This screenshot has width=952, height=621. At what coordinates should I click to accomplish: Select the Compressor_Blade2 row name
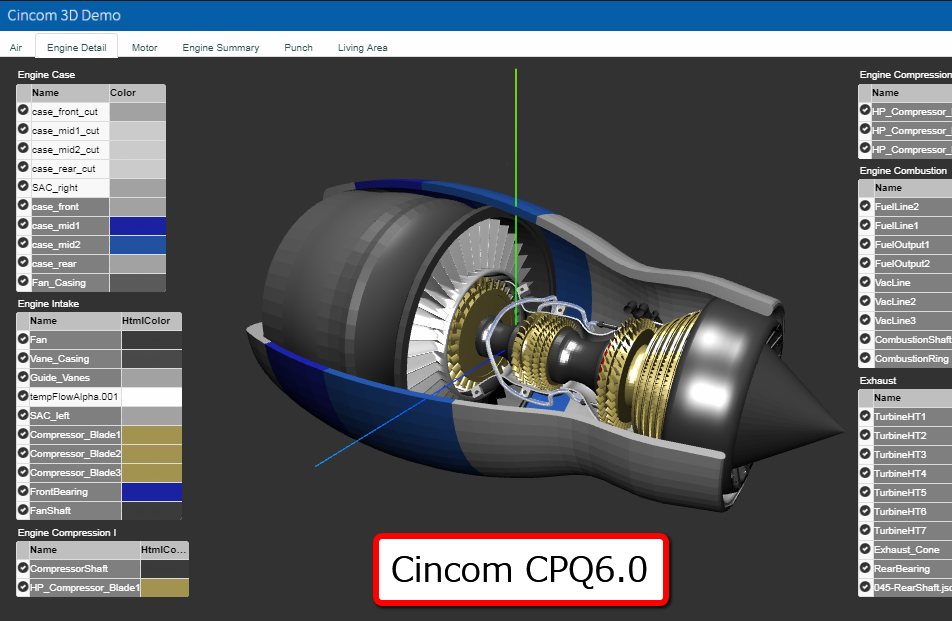point(75,453)
